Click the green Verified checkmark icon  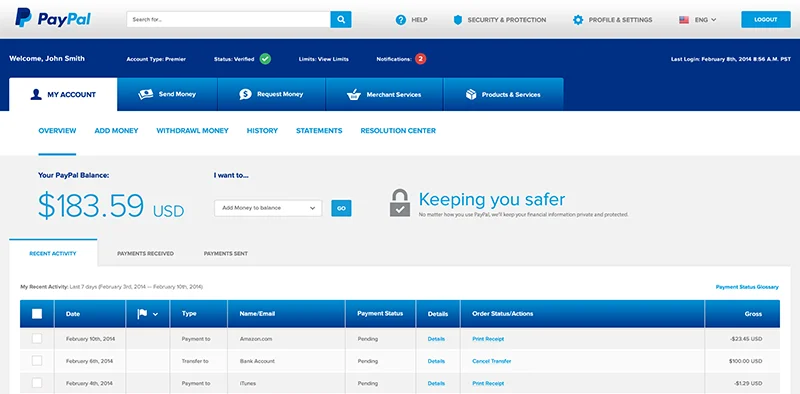265,59
